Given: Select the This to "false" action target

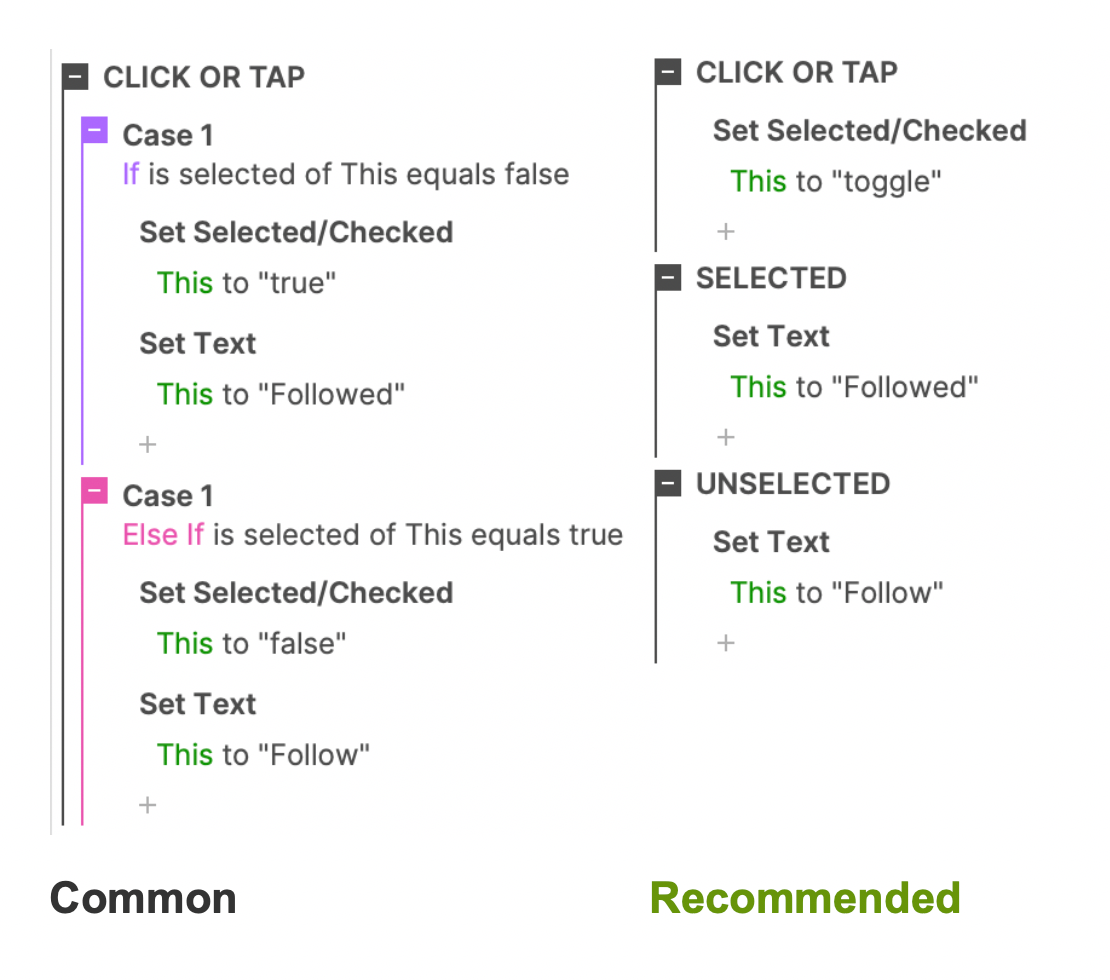Looking at the screenshot, I should [251, 644].
